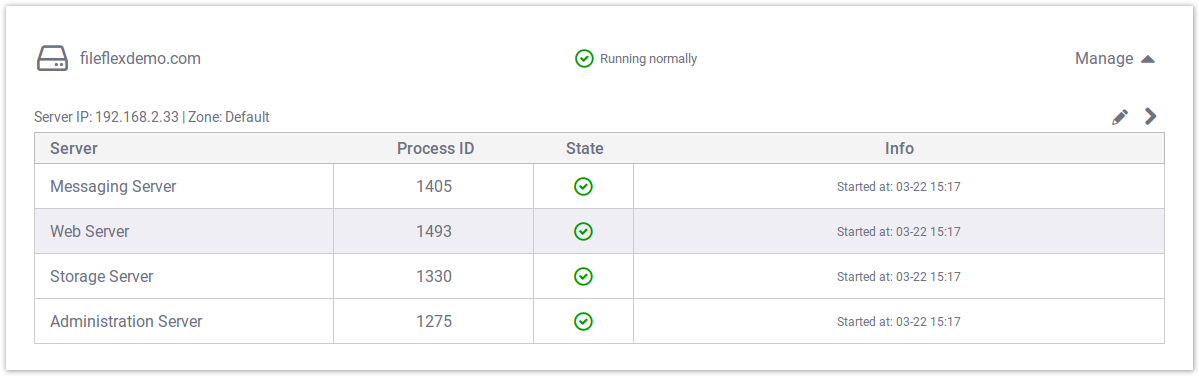The width and height of the screenshot is (1199, 376).
Task: Select the Administration Server row
Action: pyautogui.click(x=600, y=321)
